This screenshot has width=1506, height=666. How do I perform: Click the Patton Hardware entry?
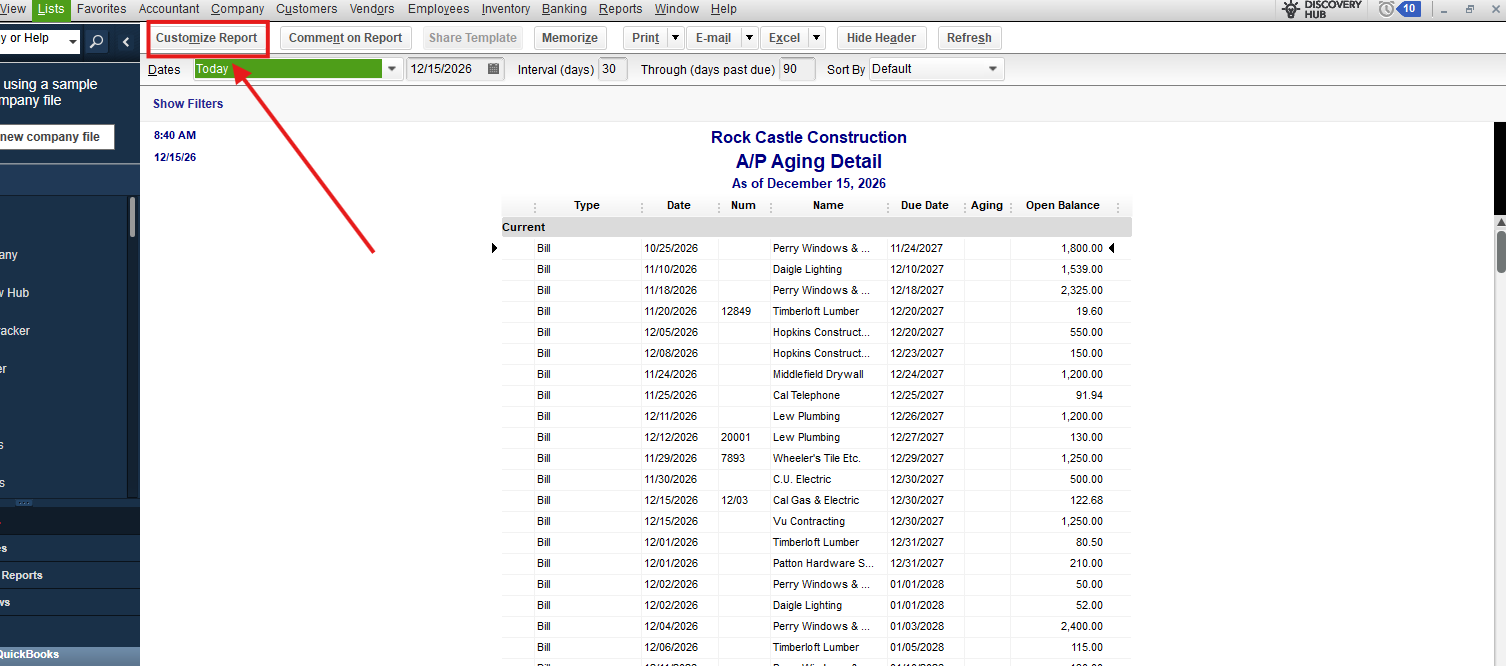(x=823, y=563)
